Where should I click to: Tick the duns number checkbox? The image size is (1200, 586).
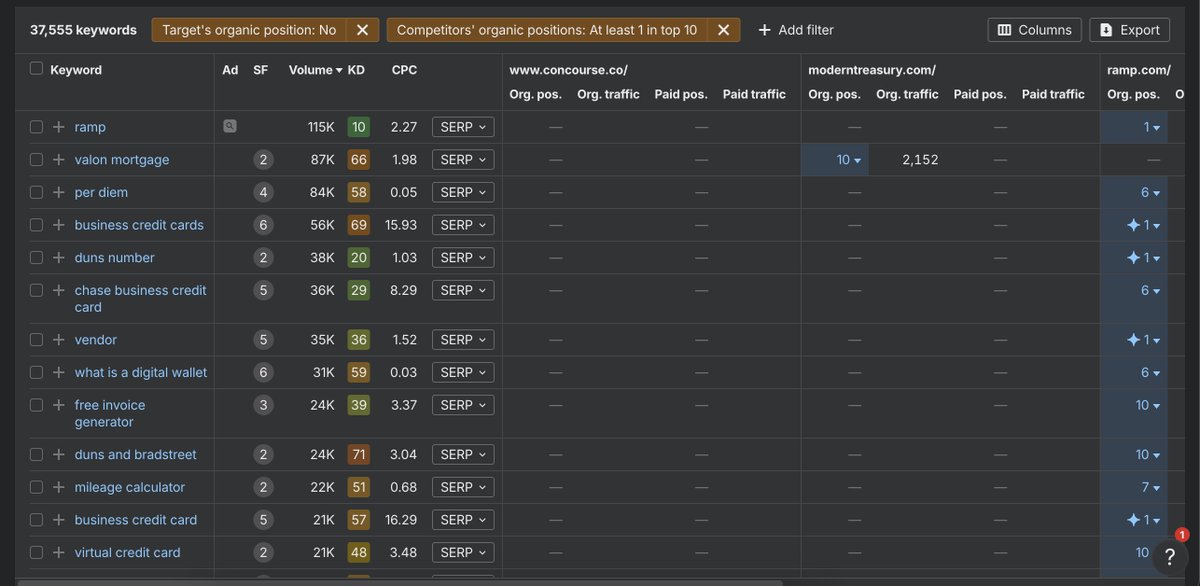[36, 258]
